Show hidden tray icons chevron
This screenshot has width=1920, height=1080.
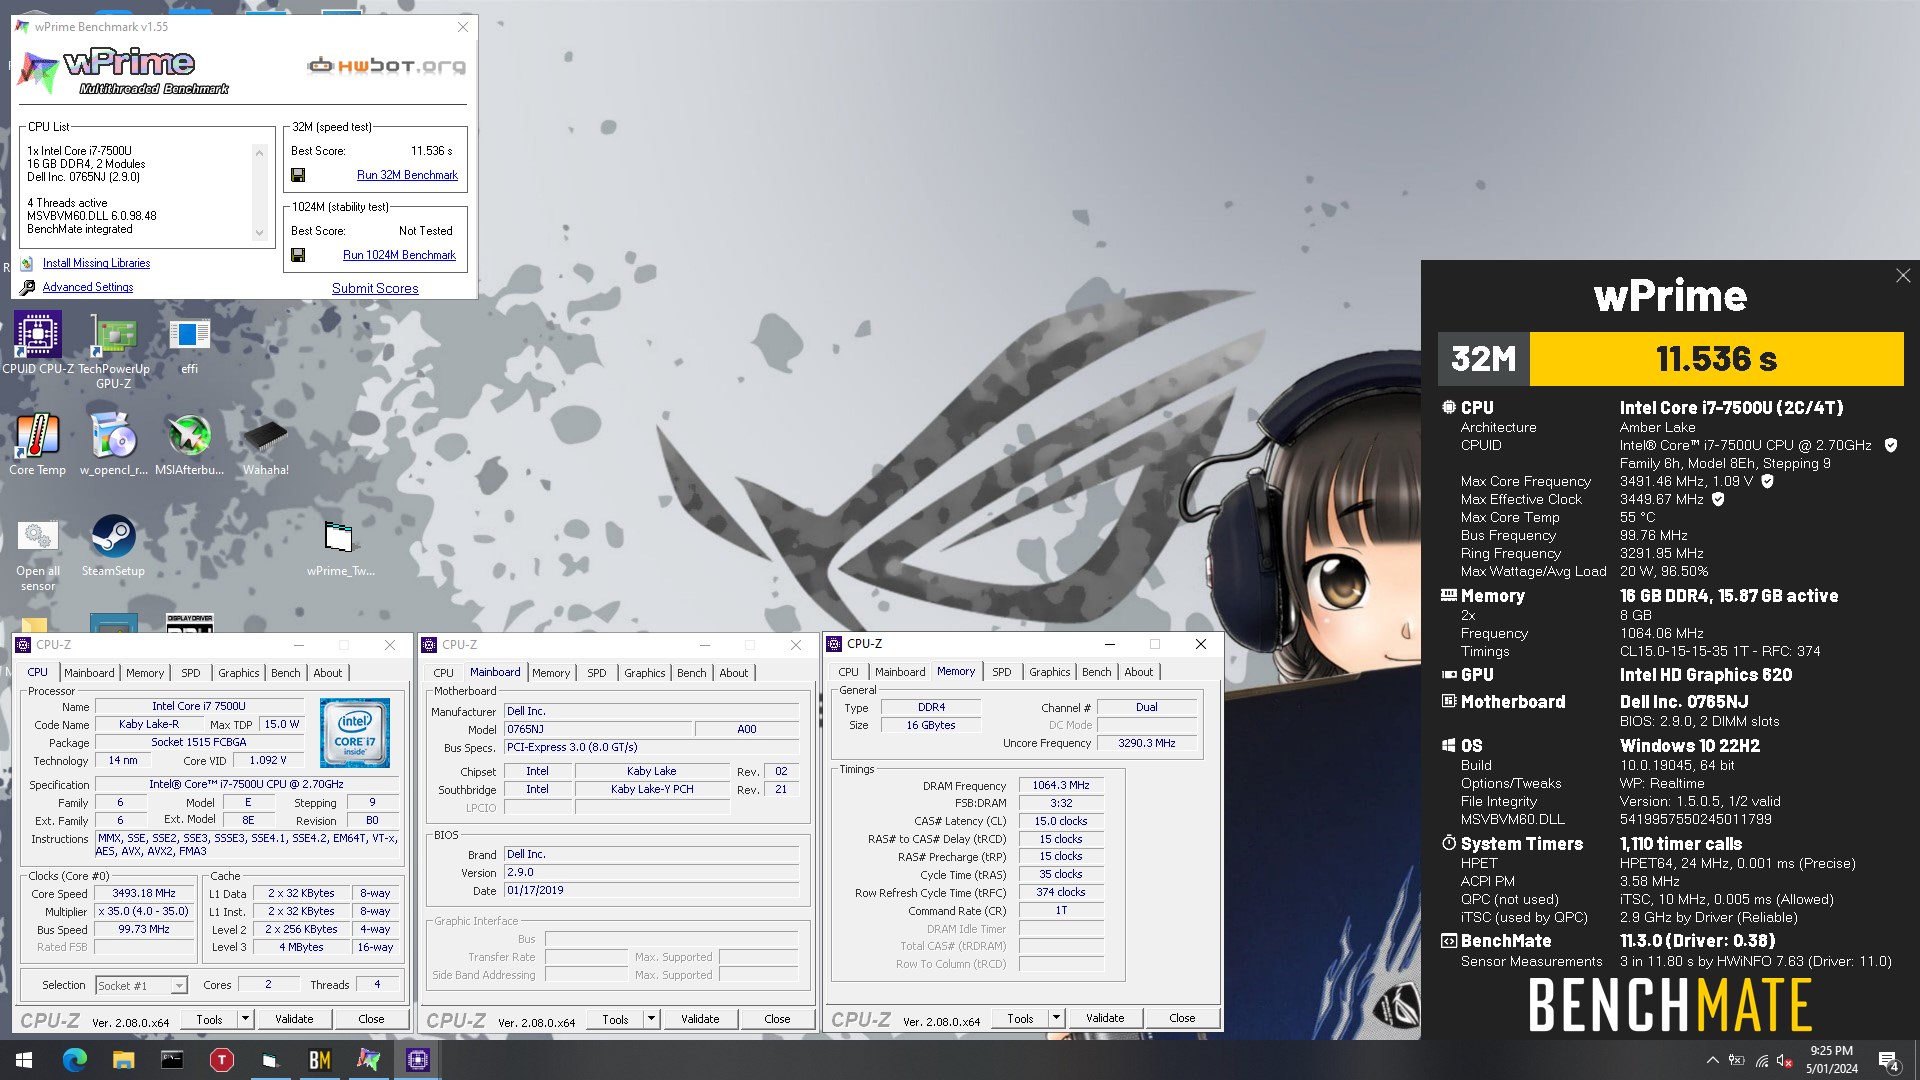(1713, 1061)
